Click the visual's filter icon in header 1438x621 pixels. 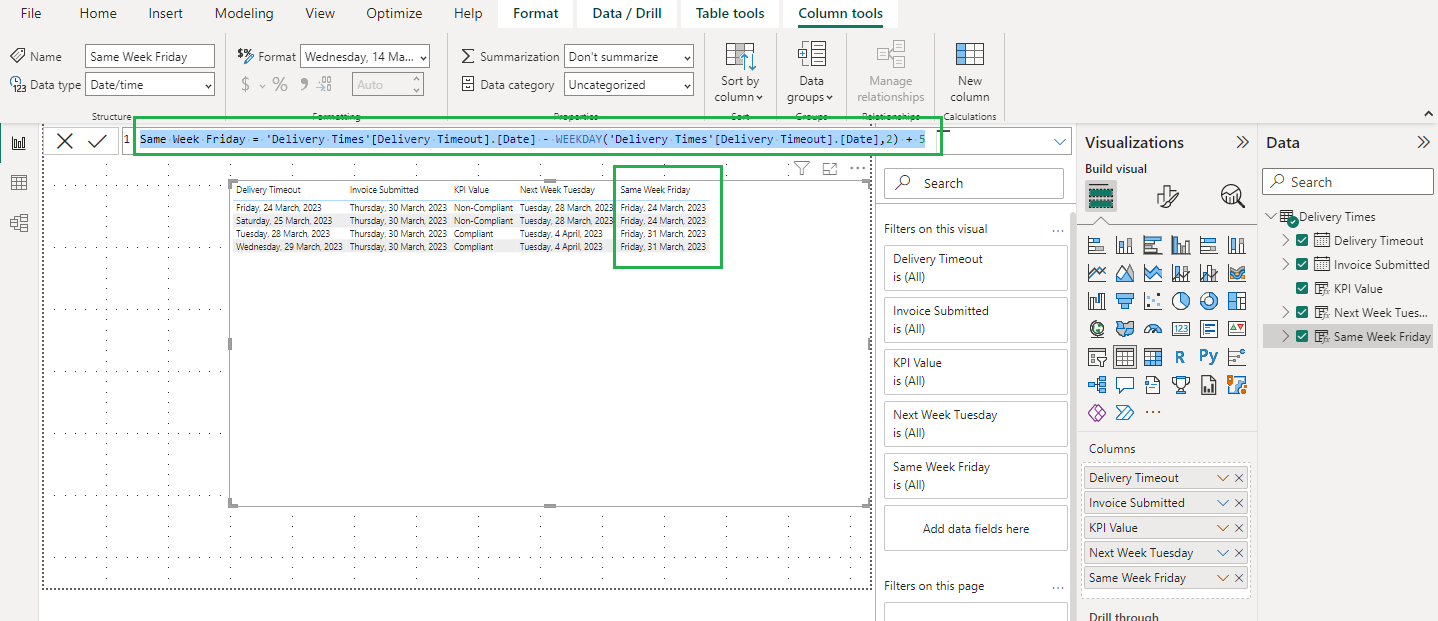pyautogui.click(x=801, y=169)
